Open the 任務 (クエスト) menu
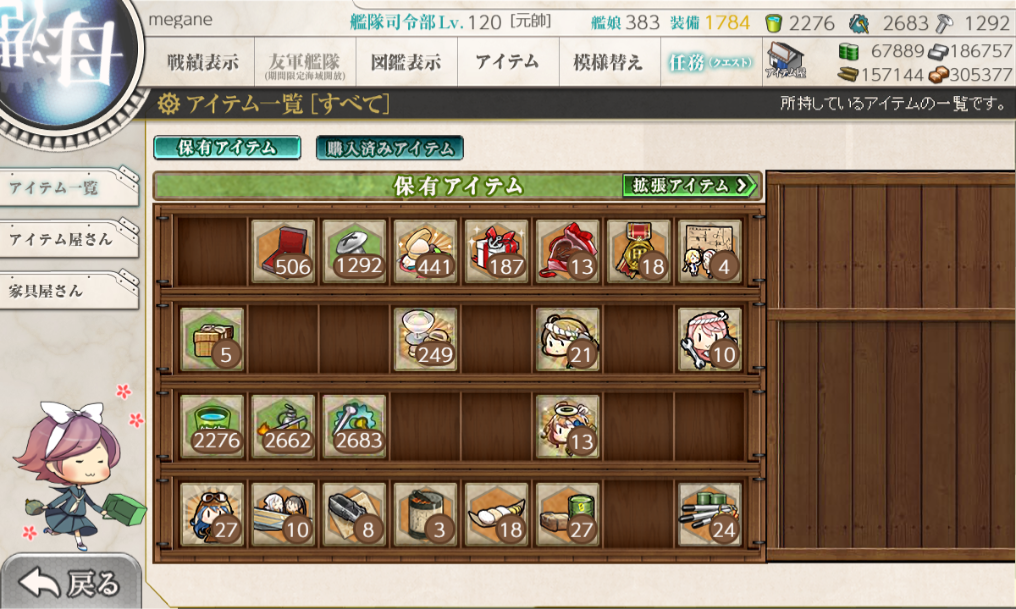This screenshot has height=609, width=1016. pyautogui.click(x=711, y=62)
